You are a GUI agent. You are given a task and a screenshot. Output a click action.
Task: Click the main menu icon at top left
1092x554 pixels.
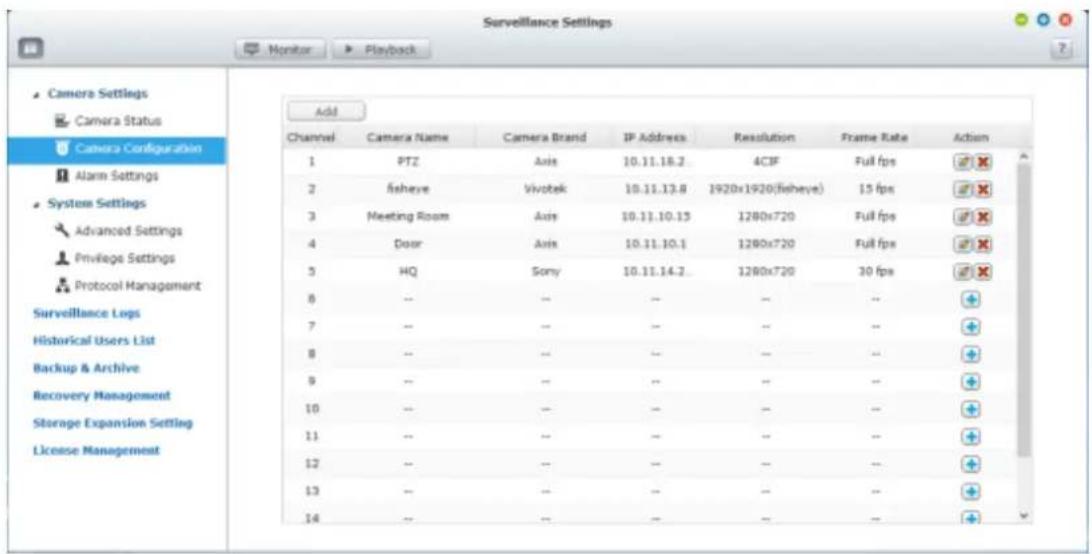coord(31,49)
